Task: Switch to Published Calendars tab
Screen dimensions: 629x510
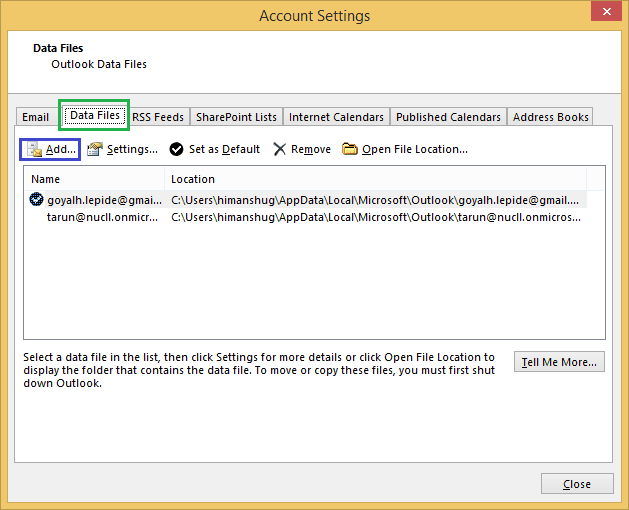Action: click(448, 117)
